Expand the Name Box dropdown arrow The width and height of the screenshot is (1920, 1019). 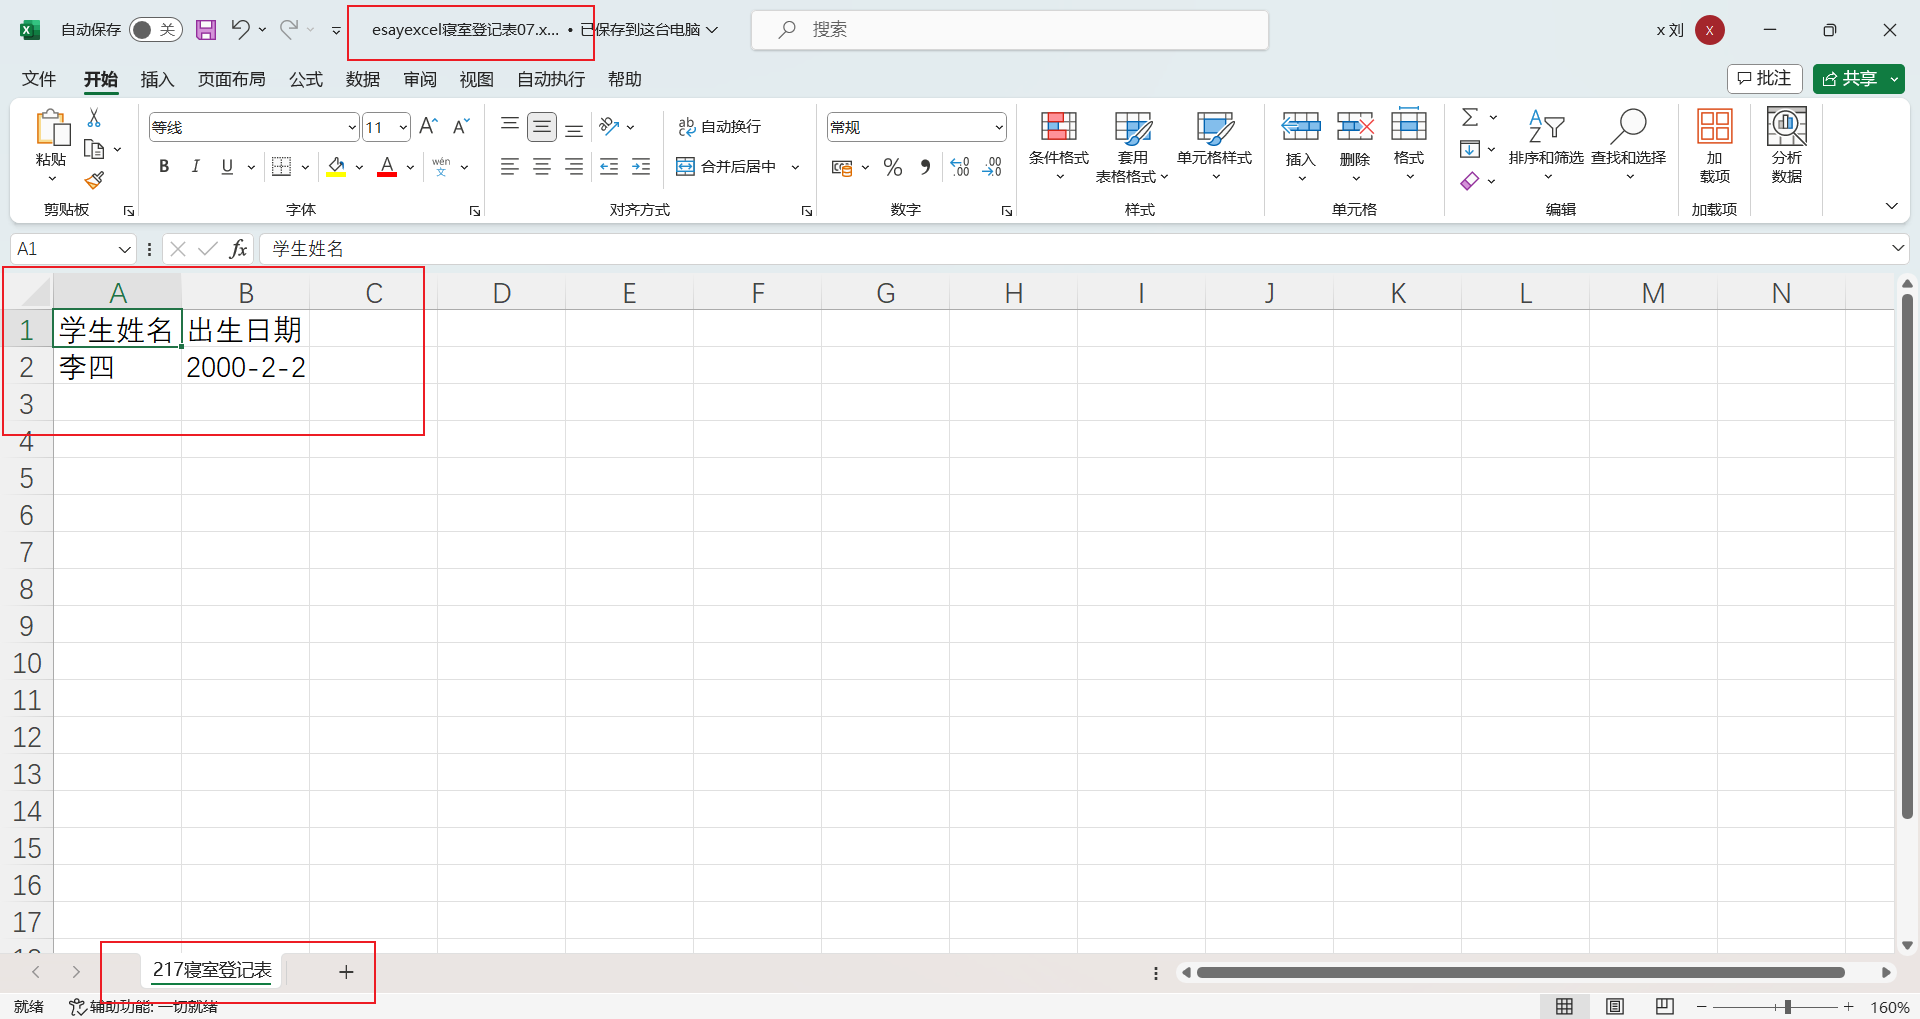[x=124, y=249]
